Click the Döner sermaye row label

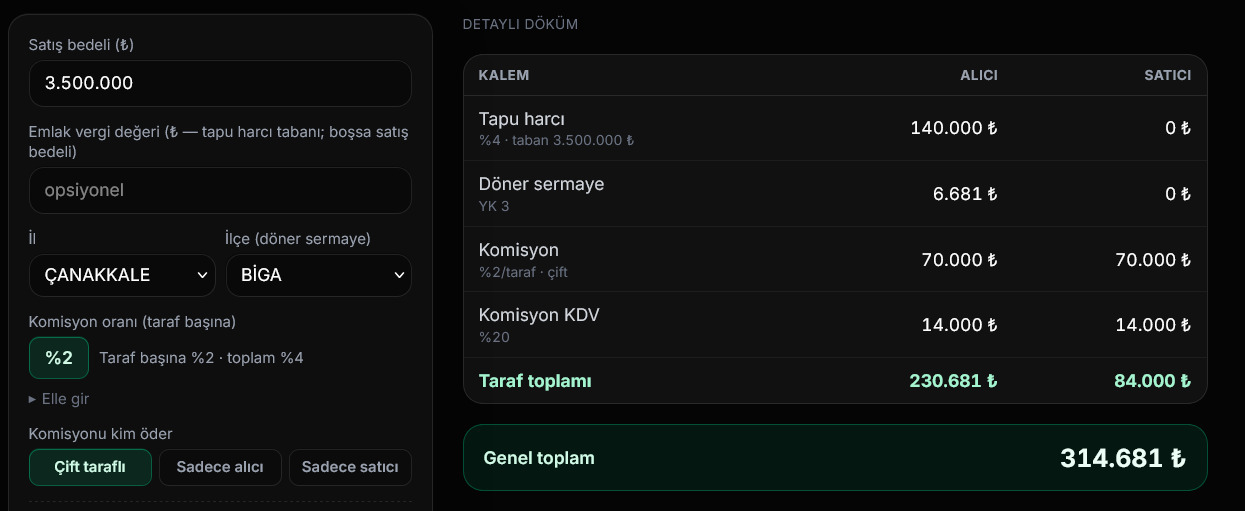pos(541,184)
